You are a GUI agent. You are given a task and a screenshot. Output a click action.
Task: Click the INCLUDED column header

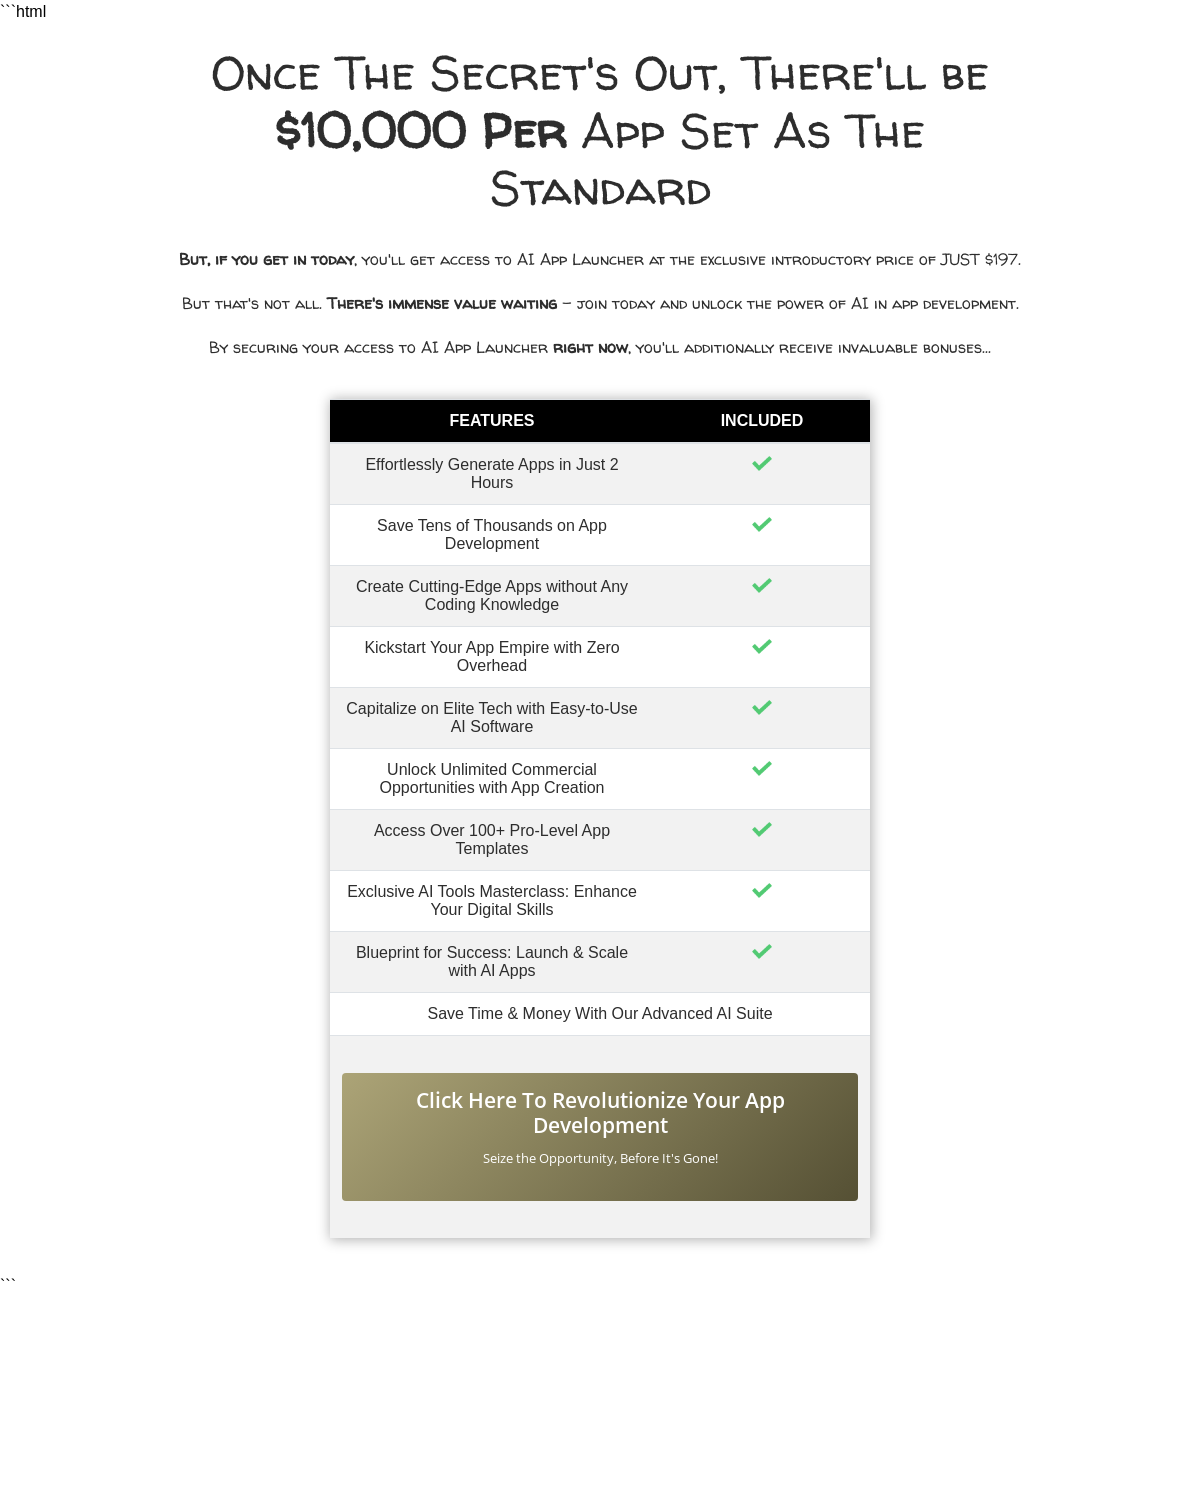tap(762, 421)
